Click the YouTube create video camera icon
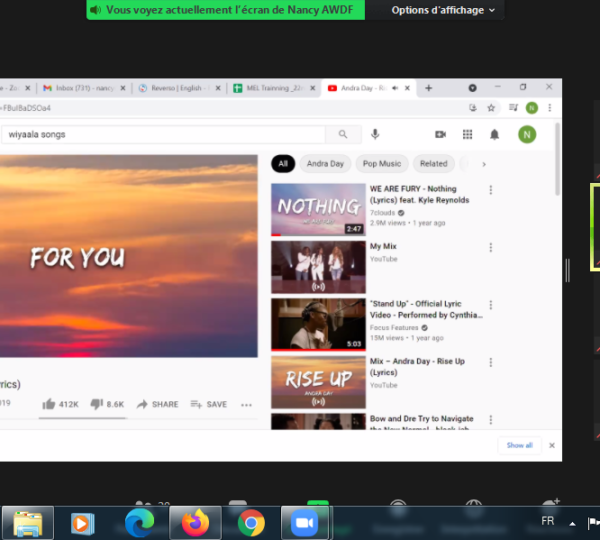The height and width of the screenshot is (540, 600). 441,135
